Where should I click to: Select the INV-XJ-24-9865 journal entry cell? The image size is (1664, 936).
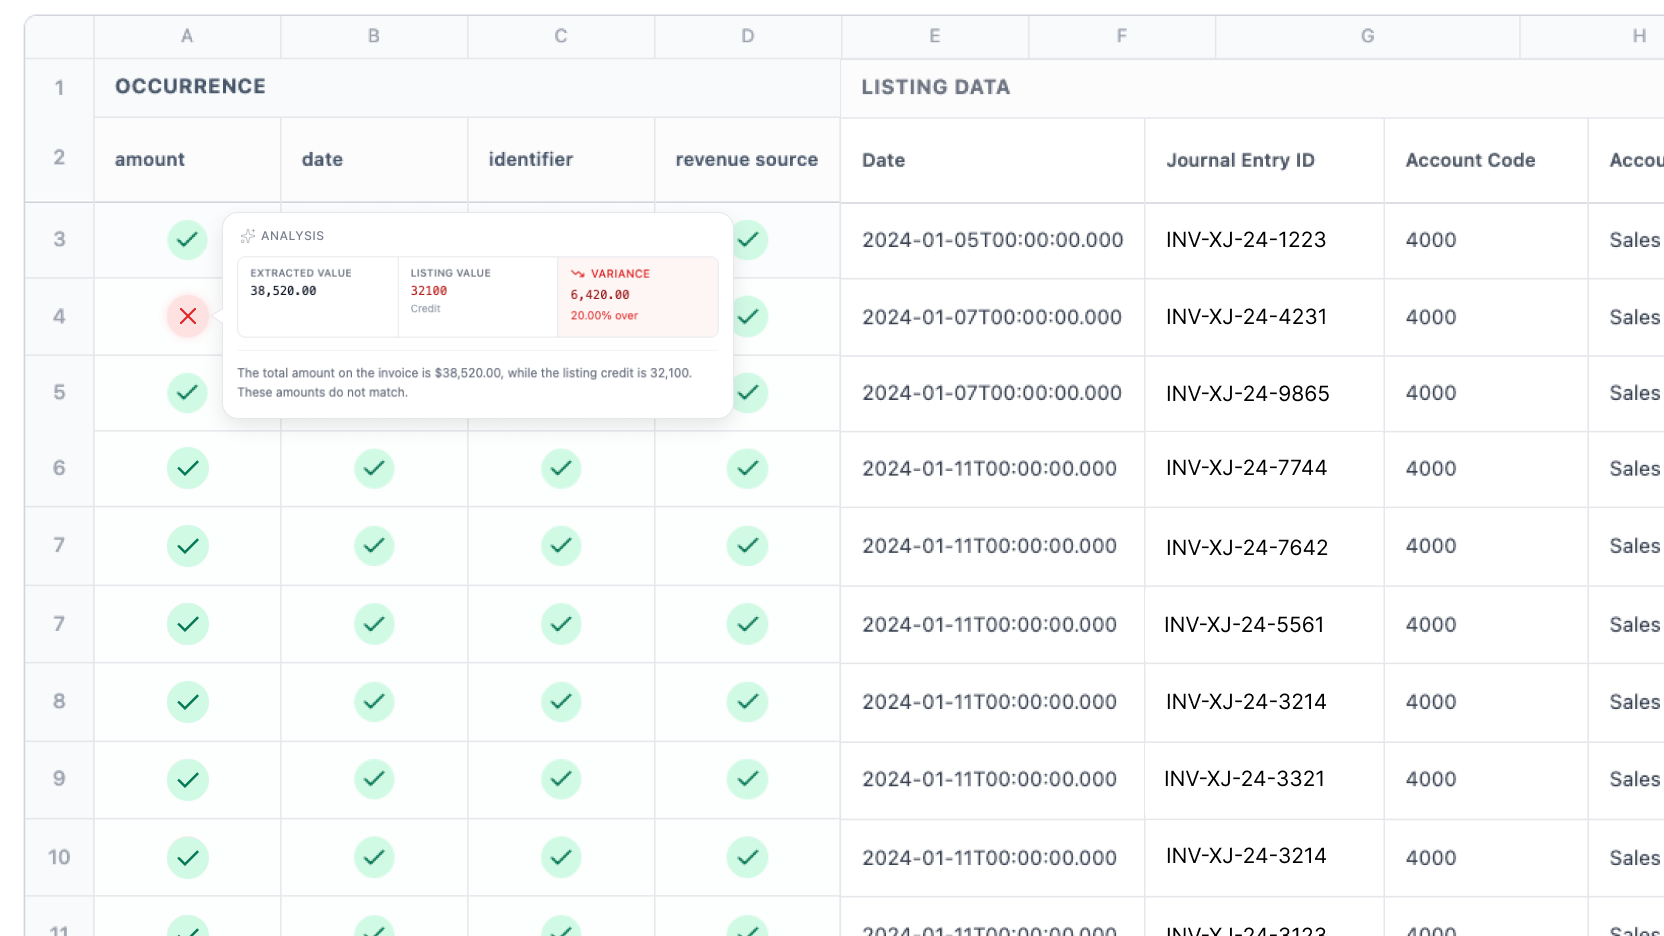coord(1247,393)
